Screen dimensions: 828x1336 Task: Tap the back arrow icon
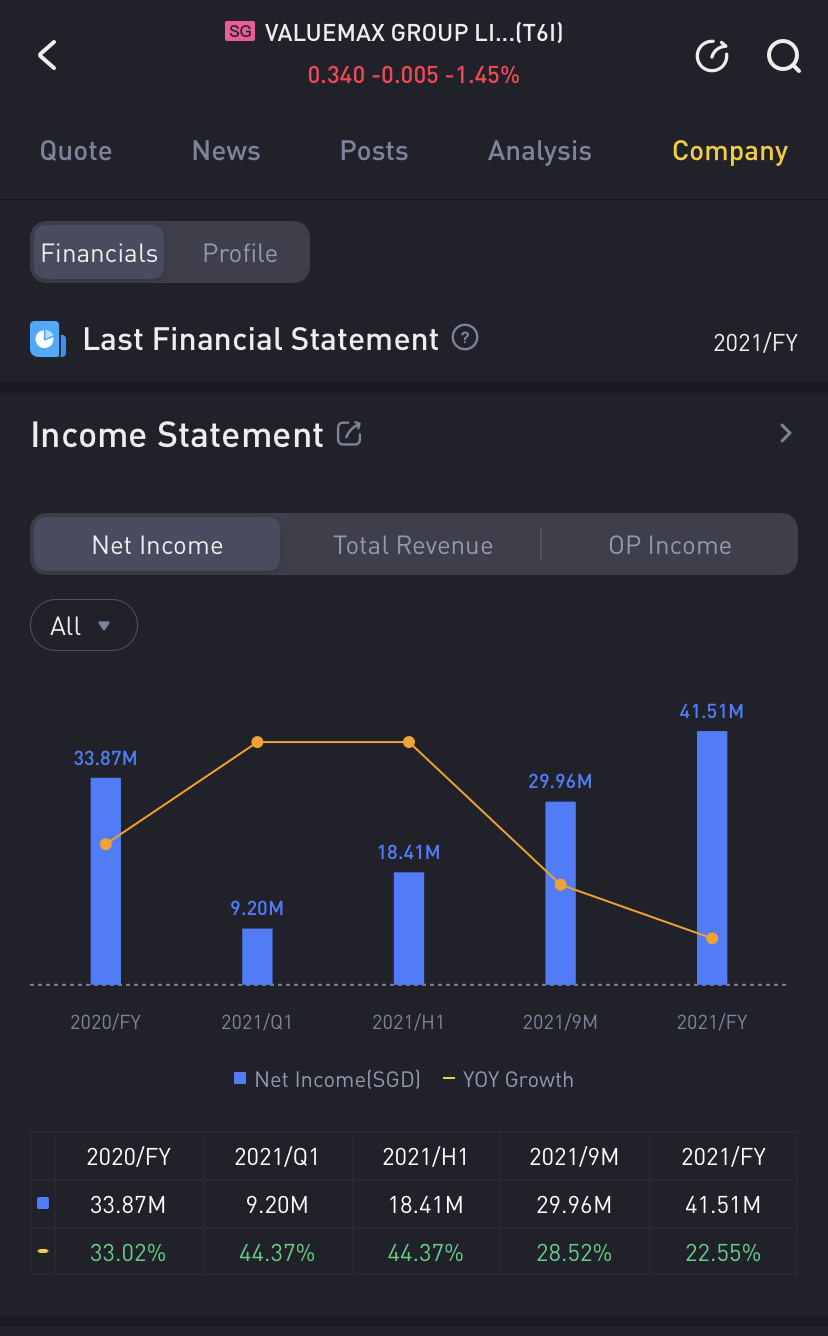coord(47,55)
